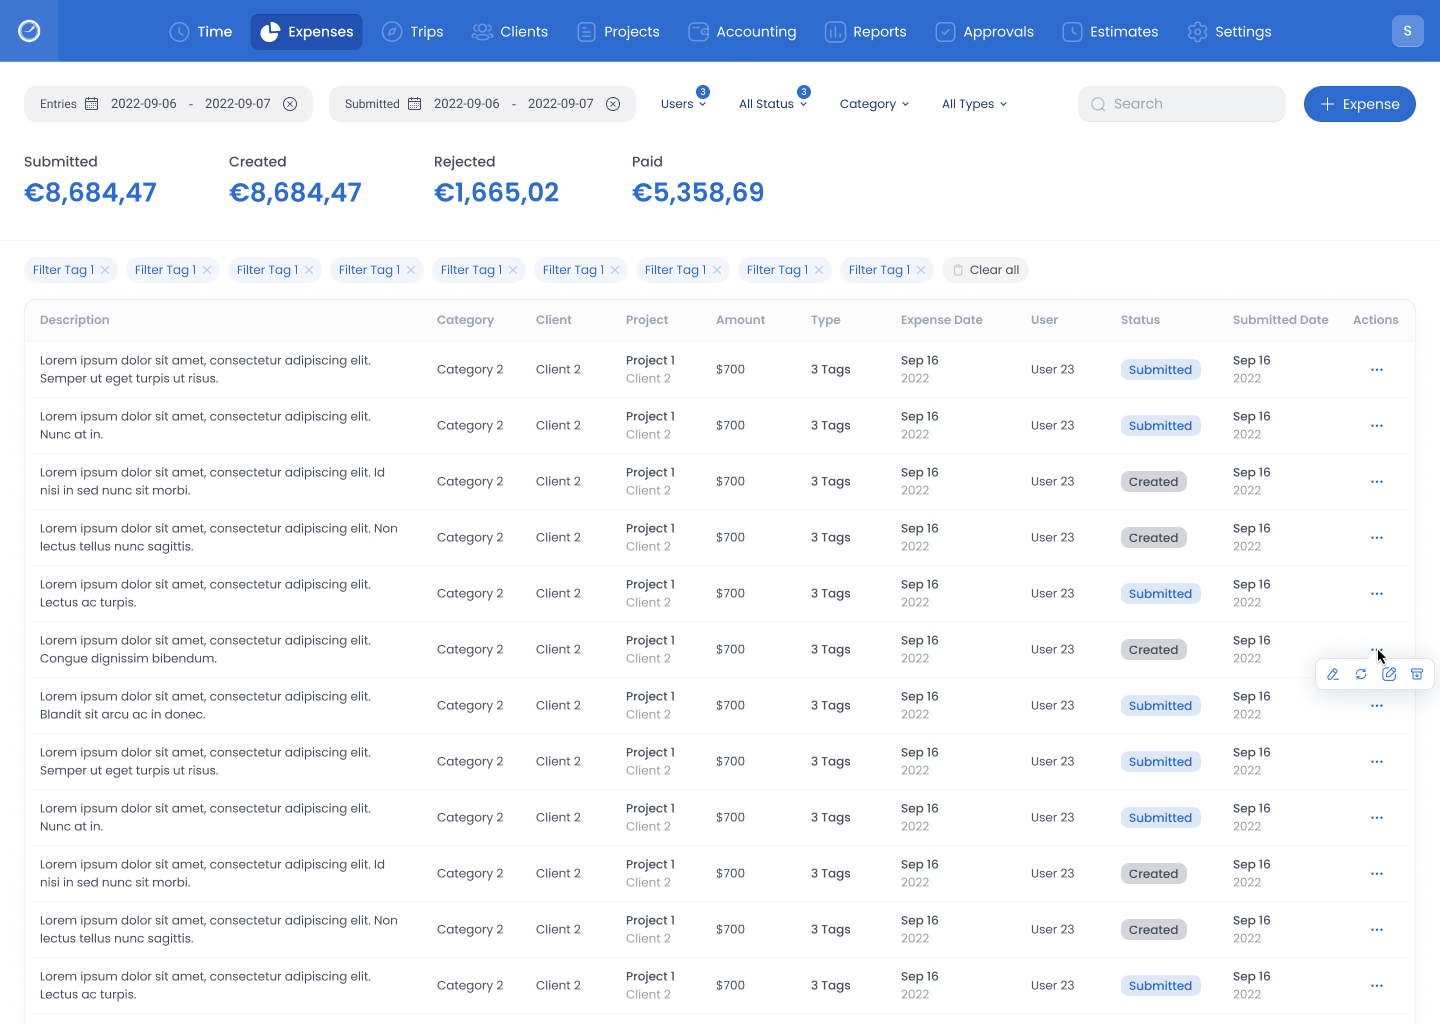This screenshot has width=1440, height=1024.
Task: Click the refresh icon in the row actions popup
Action: pos(1361,674)
